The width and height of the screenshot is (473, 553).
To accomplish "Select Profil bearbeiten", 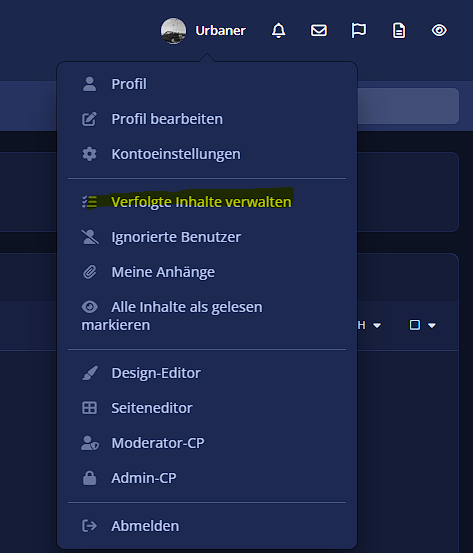I will [207, 119].
